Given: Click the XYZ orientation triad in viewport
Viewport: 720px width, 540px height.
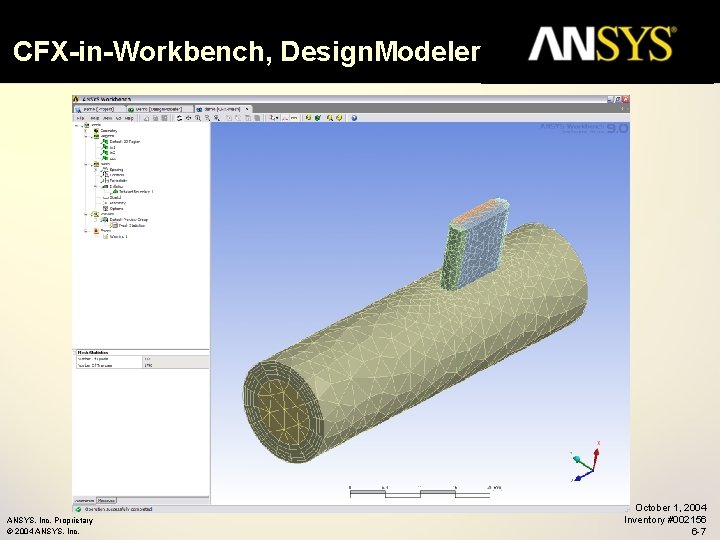Looking at the screenshot, I should click(585, 461).
